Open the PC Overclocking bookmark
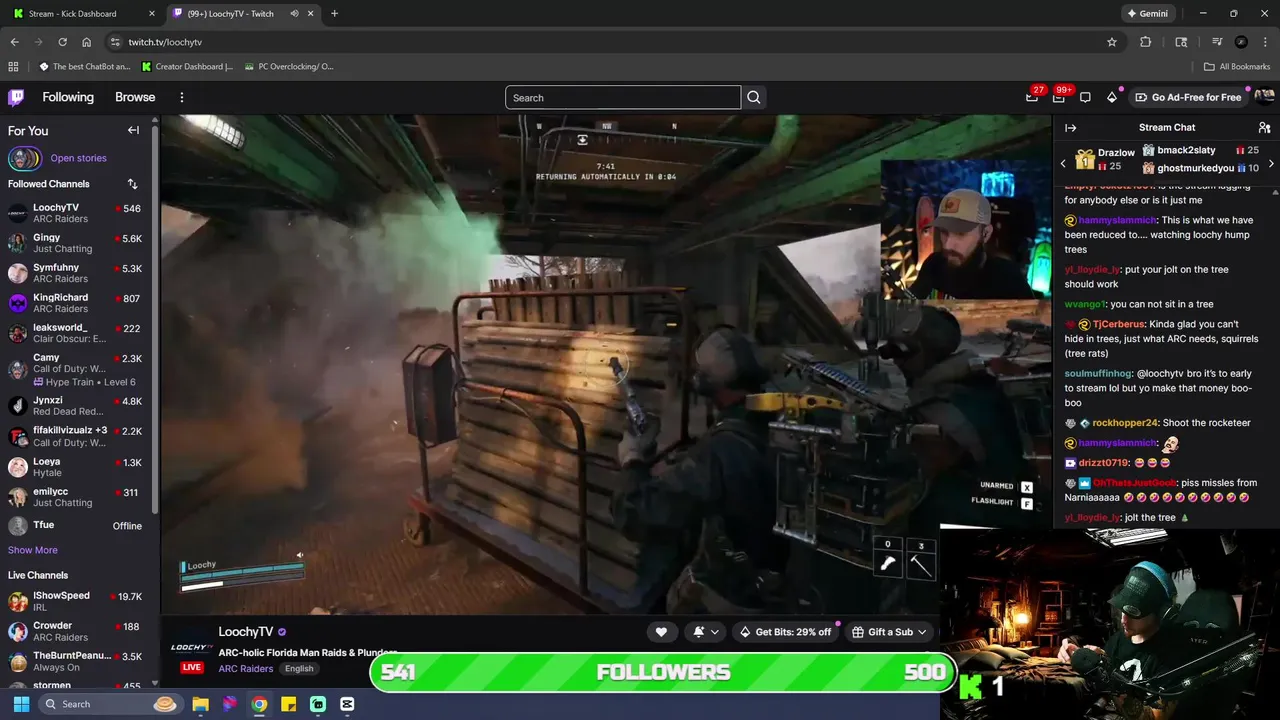The image size is (1280, 720). click(x=288, y=67)
